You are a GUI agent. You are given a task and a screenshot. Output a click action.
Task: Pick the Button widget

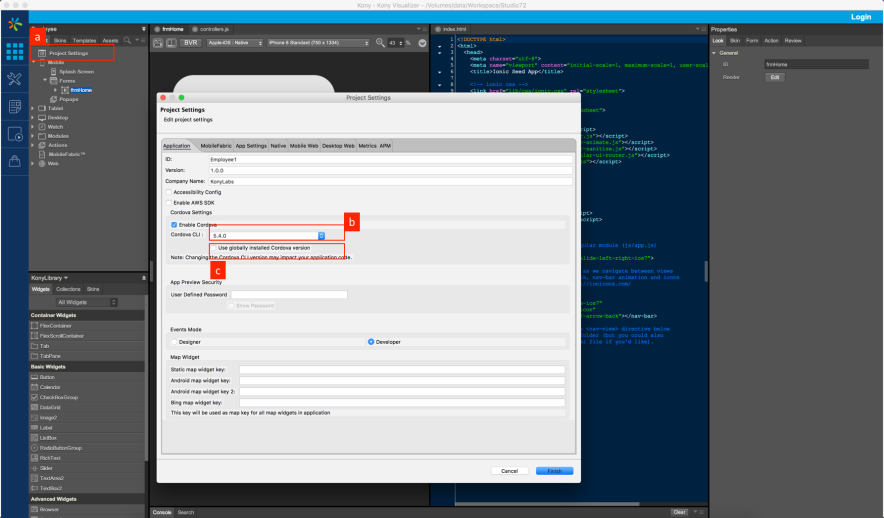(x=47, y=377)
